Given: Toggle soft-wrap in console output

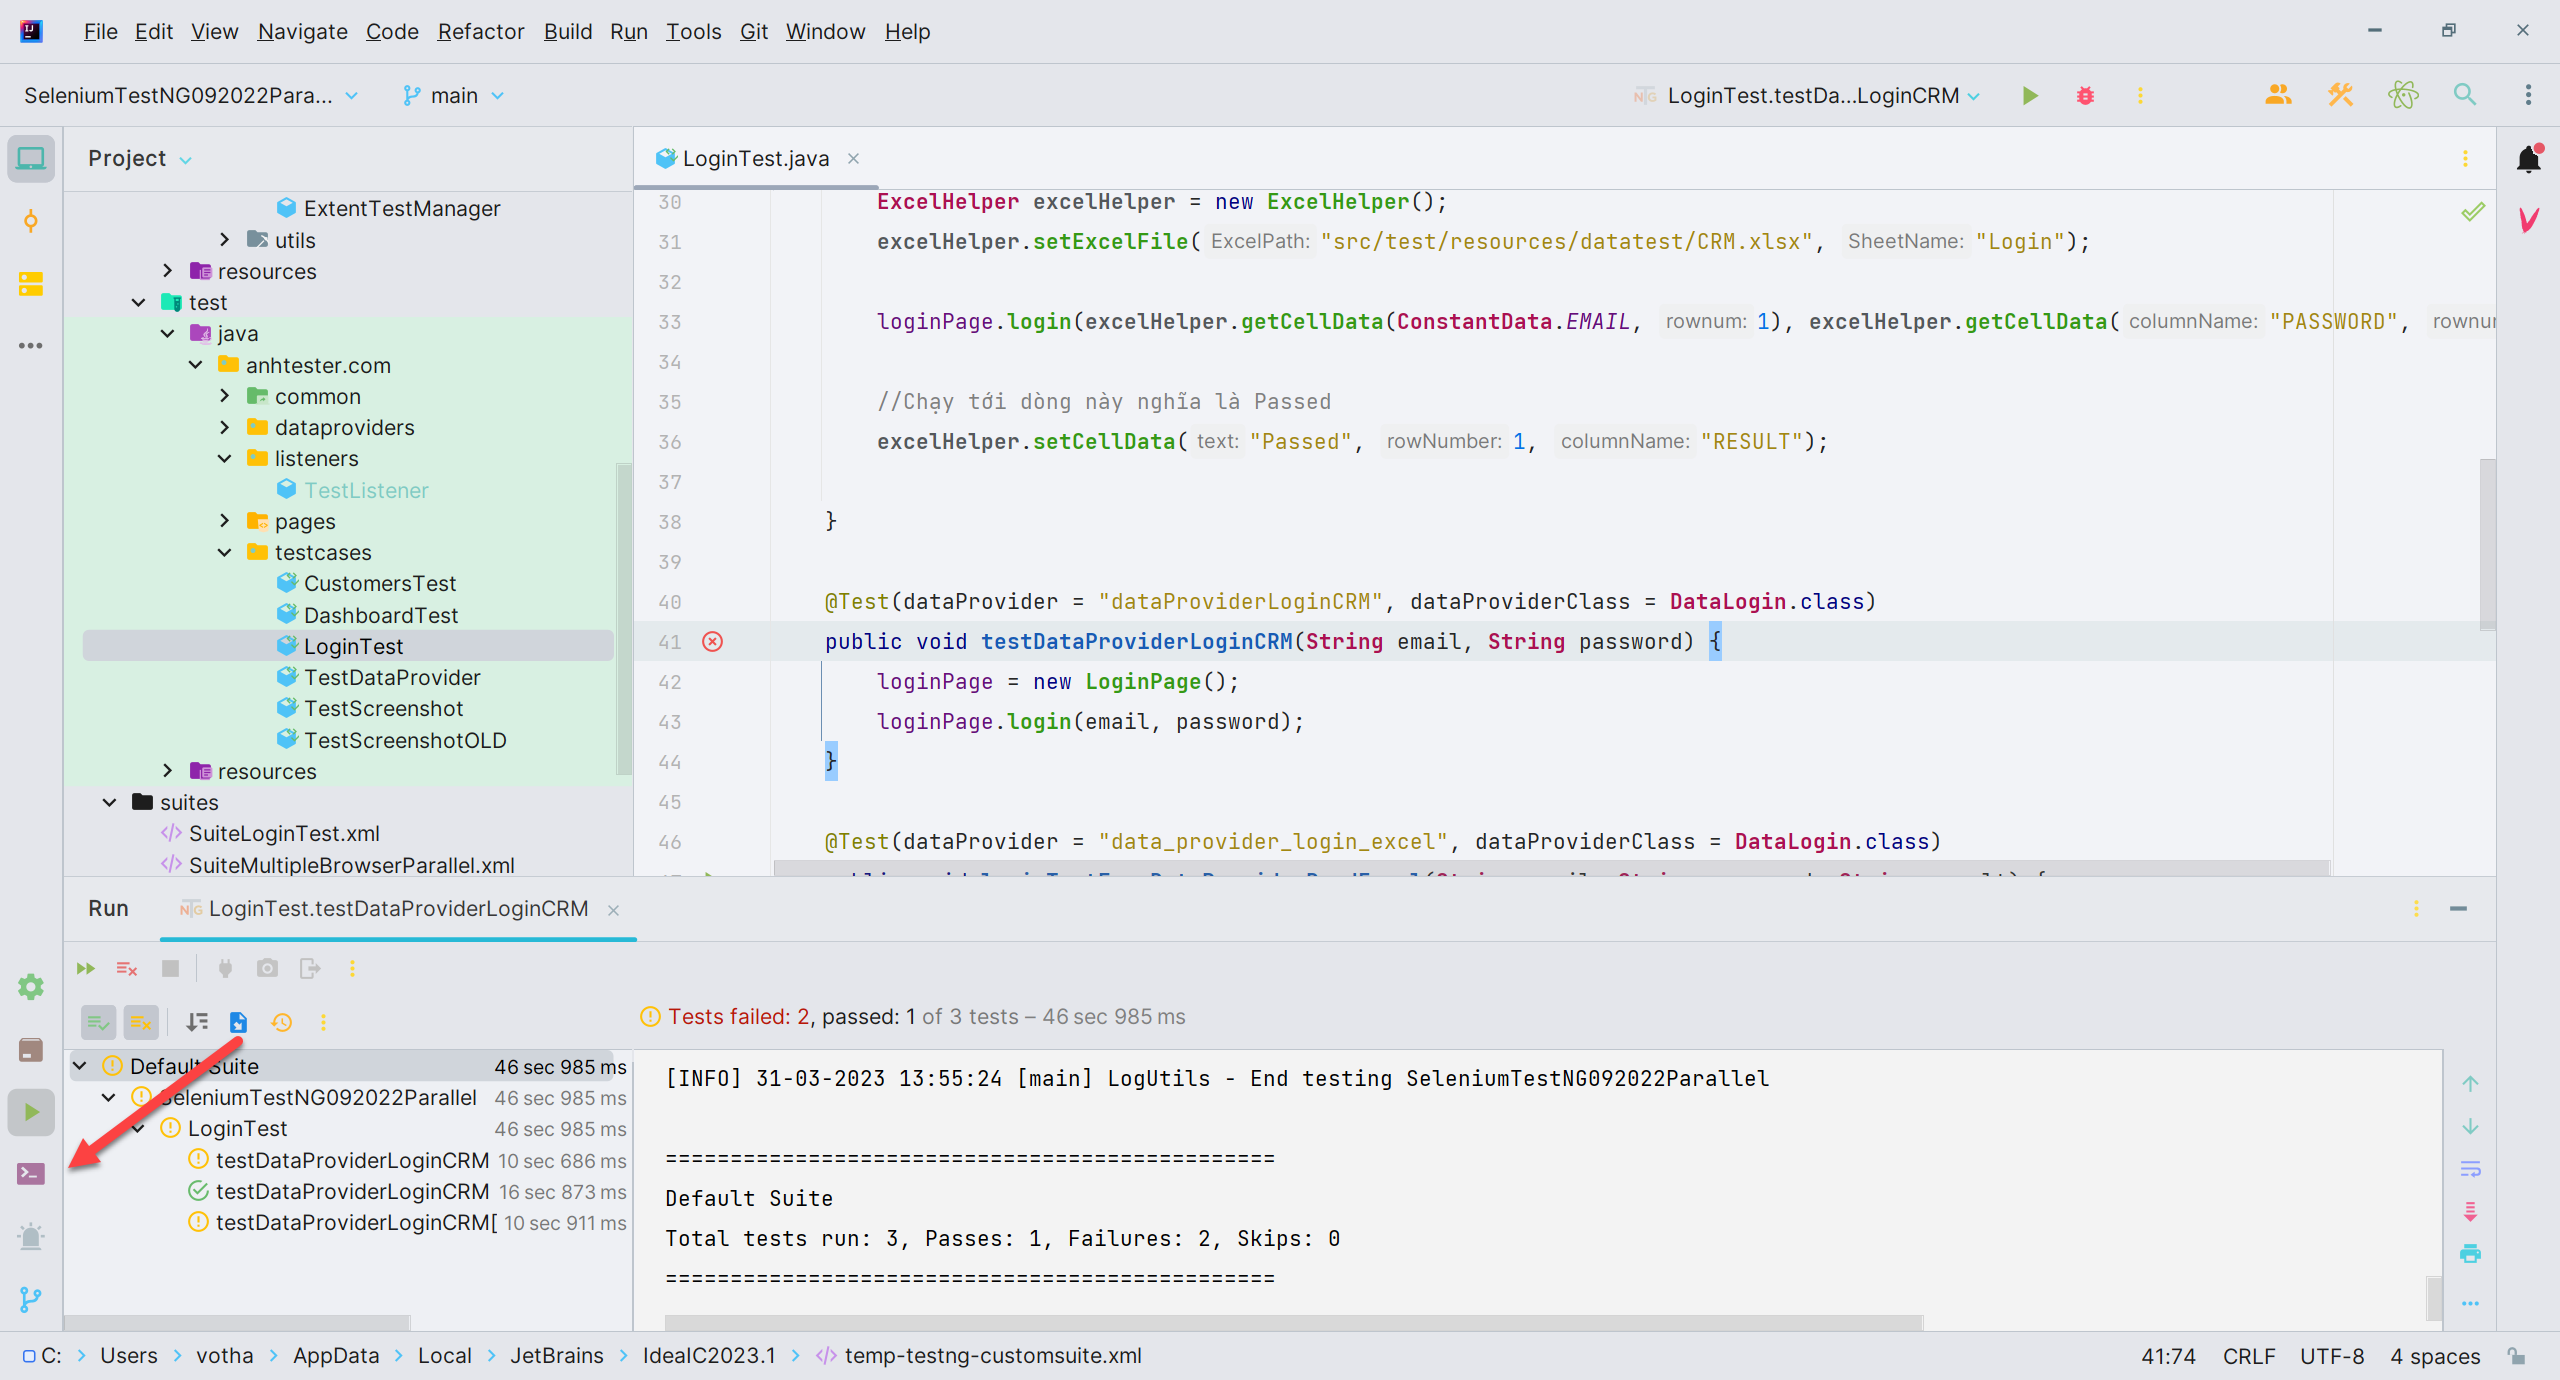Looking at the screenshot, I should (x=2470, y=1169).
